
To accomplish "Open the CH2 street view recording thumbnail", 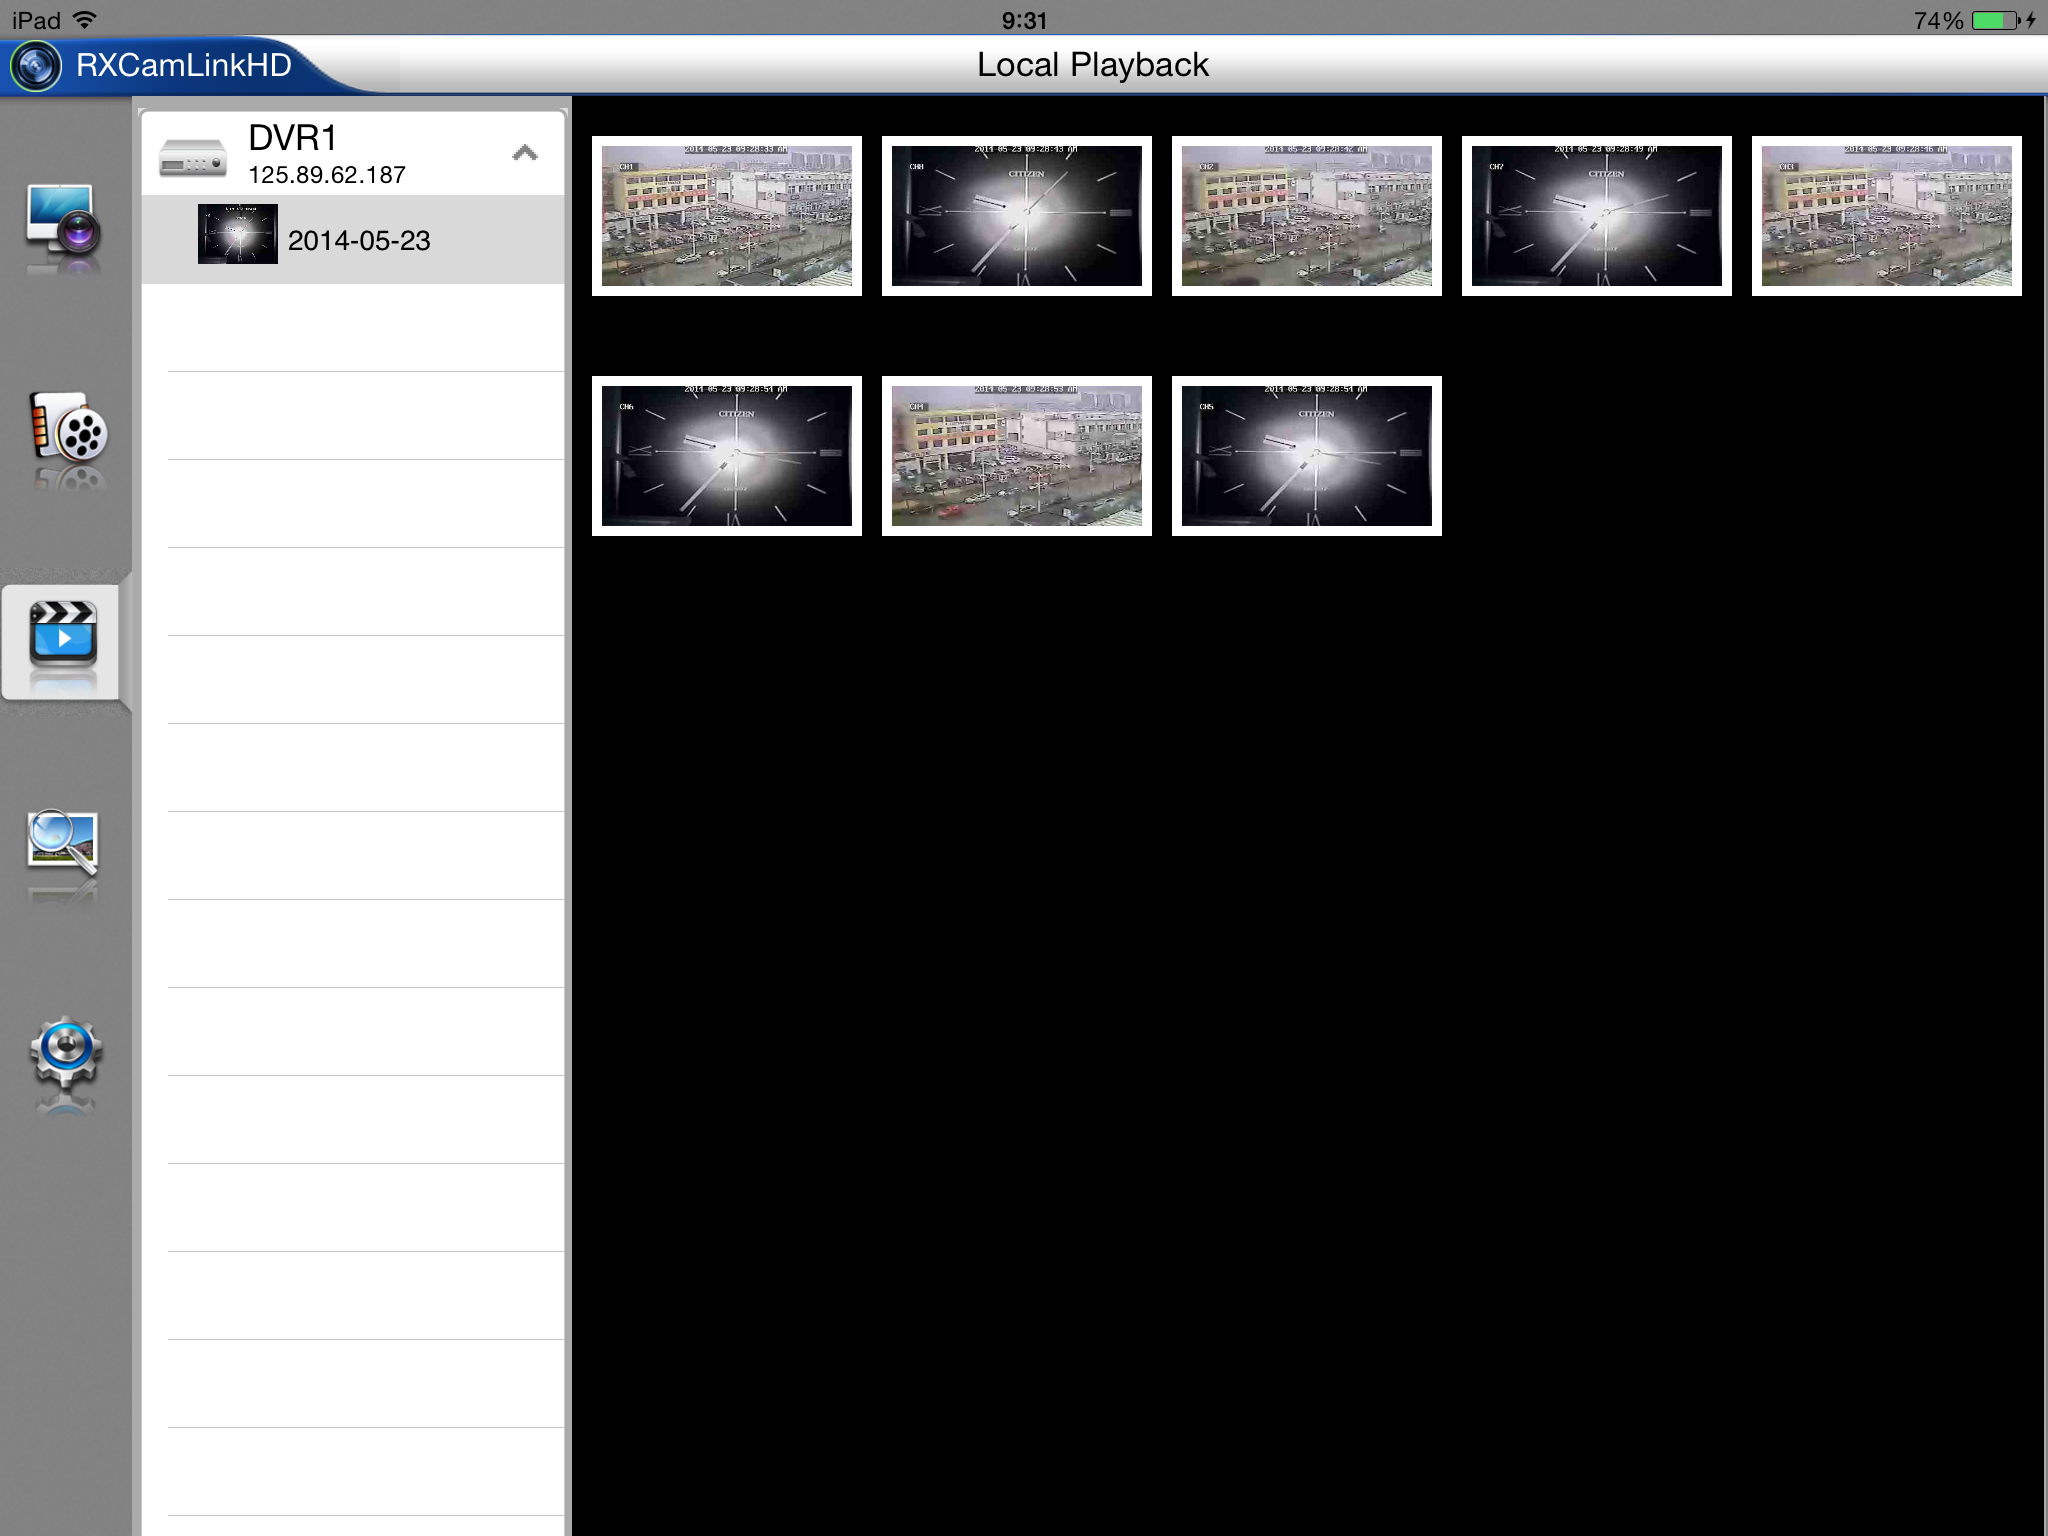I will tap(1307, 216).
